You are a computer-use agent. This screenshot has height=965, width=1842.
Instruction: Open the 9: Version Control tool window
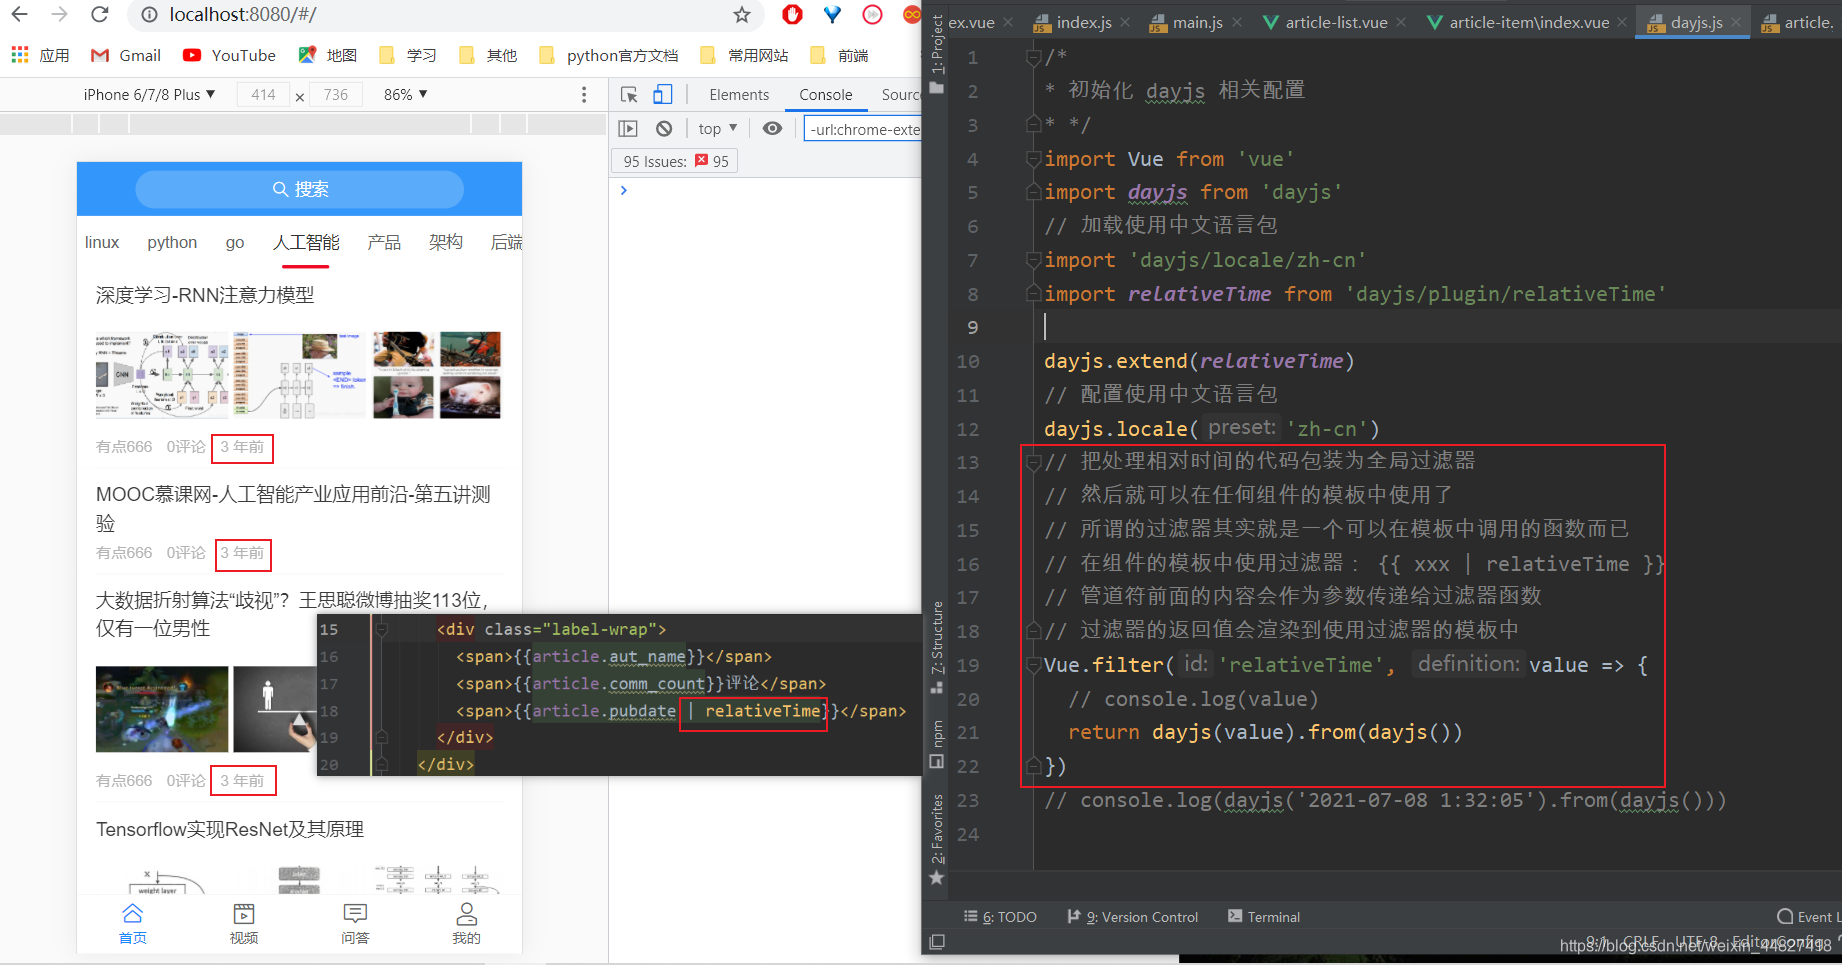pos(1132,917)
